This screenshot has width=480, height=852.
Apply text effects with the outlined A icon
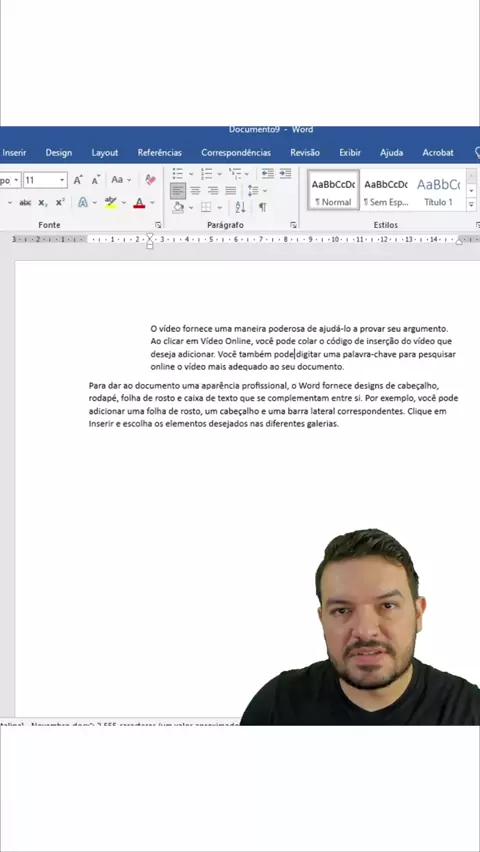pos(83,203)
